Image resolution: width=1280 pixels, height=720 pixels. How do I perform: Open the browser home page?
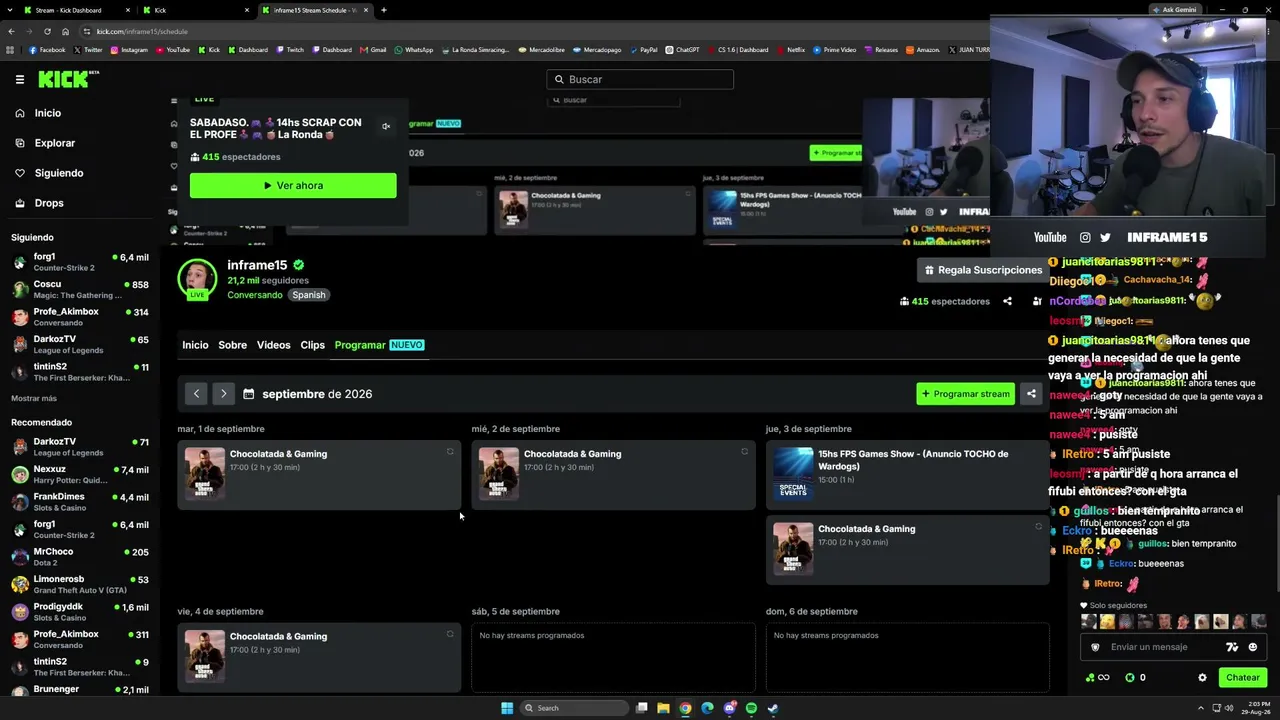(65, 31)
